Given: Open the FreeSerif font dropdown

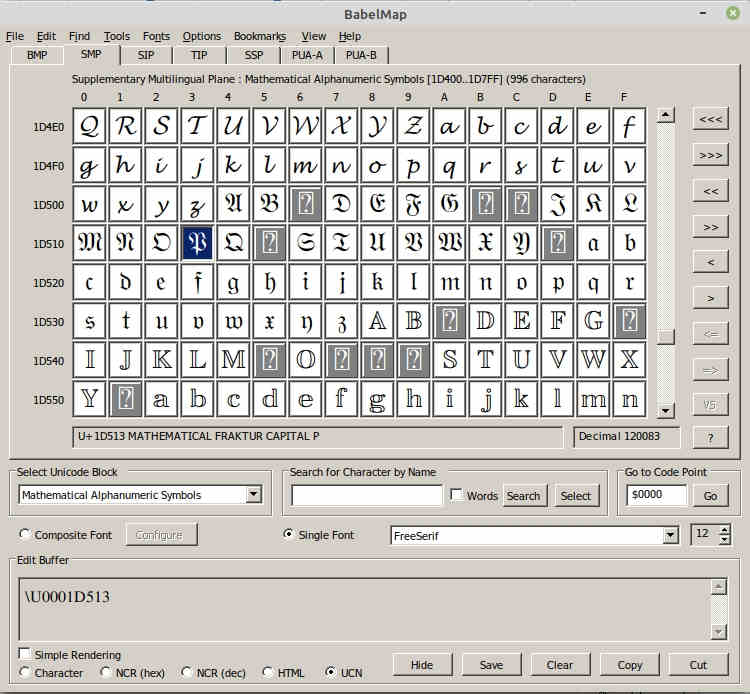Looking at the screenshot, I should point(670,536).
